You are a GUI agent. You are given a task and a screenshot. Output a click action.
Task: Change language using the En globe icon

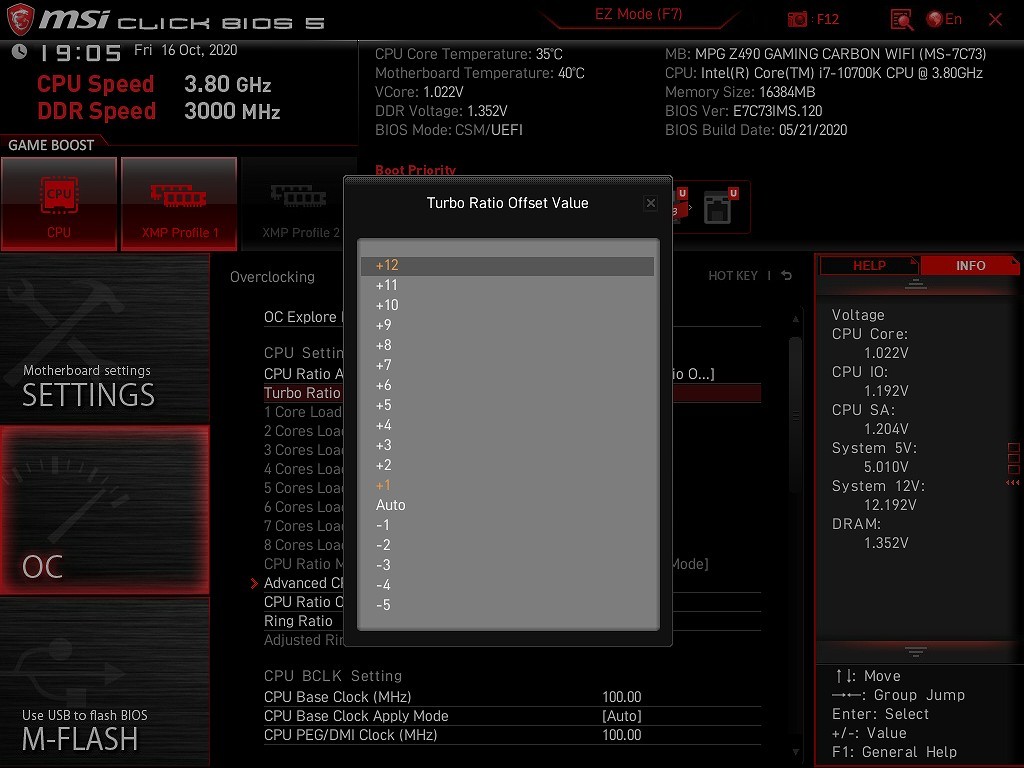click(x=944, y=20)
